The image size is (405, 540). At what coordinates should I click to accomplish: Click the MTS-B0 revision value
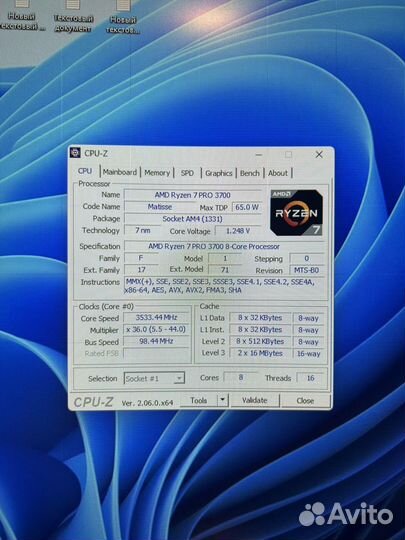(x=307, y=270)
